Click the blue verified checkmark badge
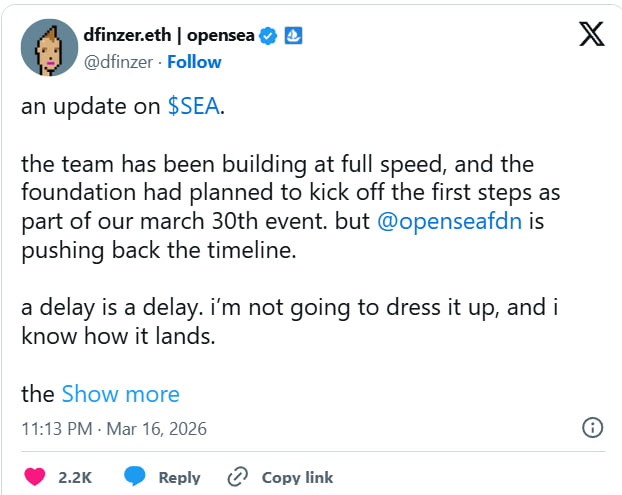Image resolution: width=622 pixels, height=495 pixels. click(269, 37)
